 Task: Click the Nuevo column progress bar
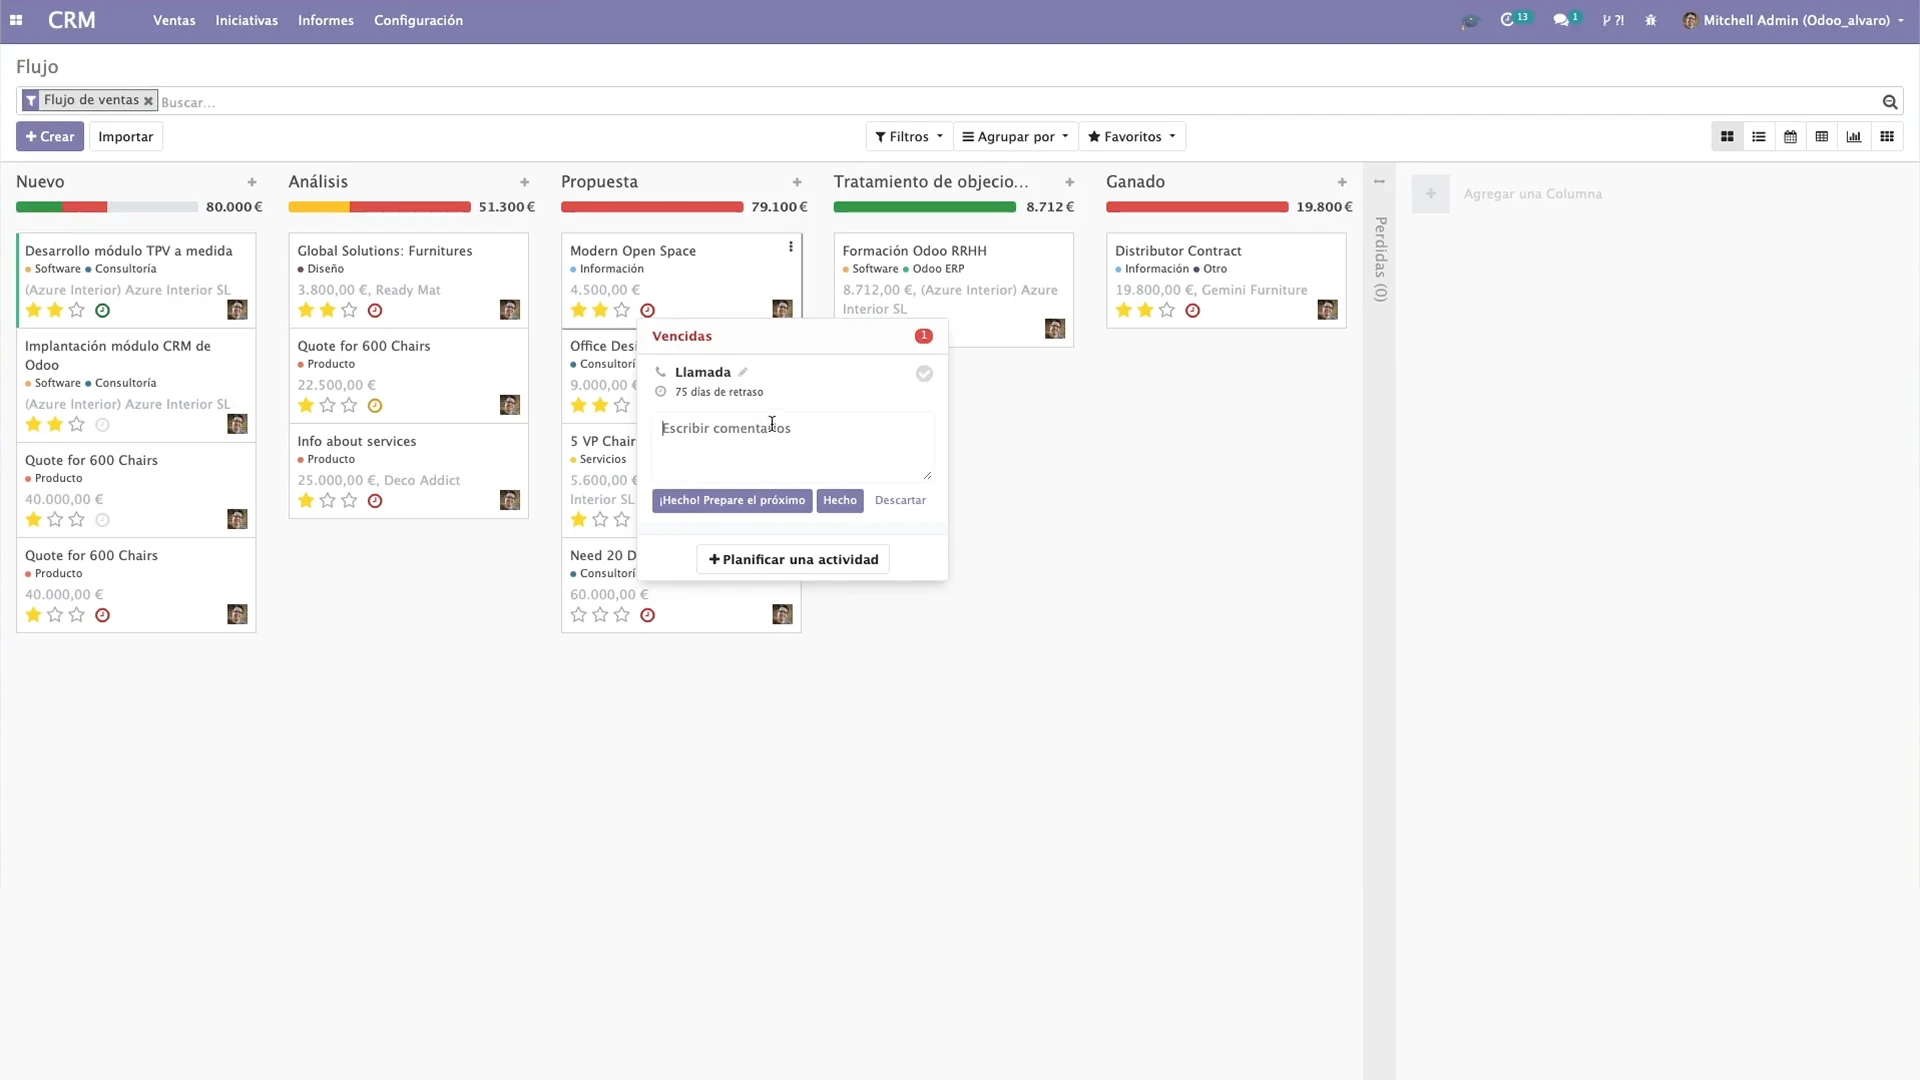click(x=106, y=207)
